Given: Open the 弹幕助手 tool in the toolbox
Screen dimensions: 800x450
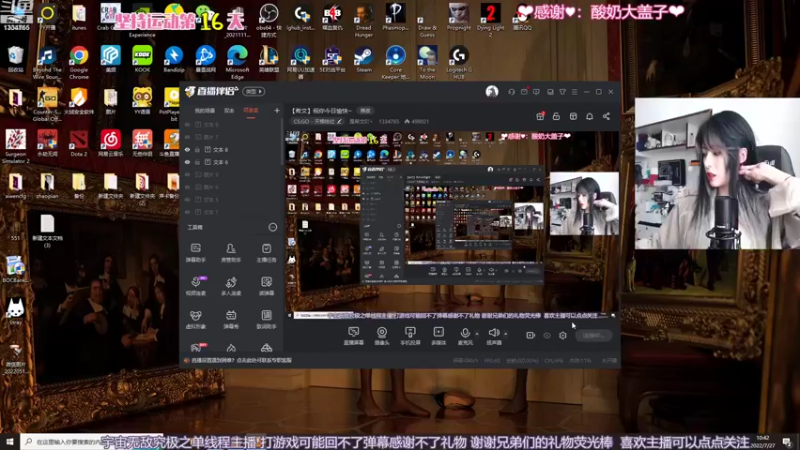Looking at the screenshot, I should tap(195, 252).
